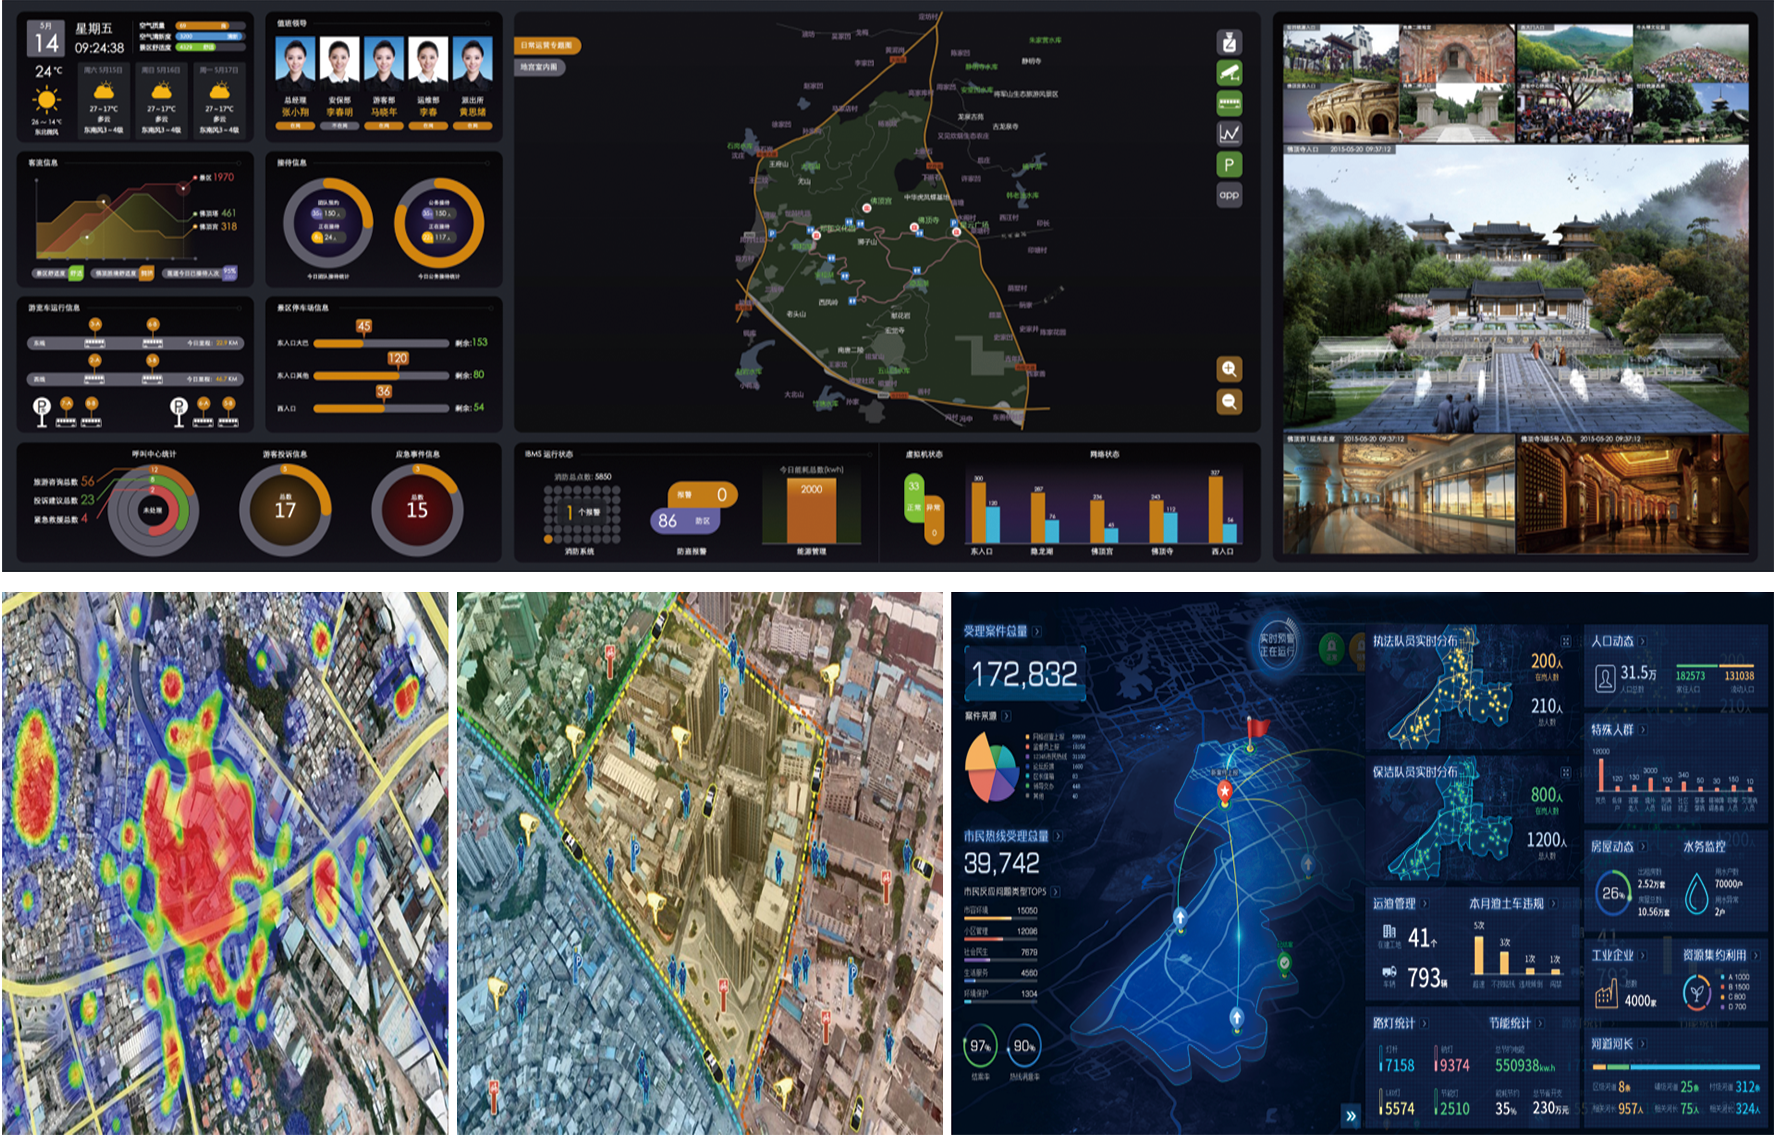Expand the 运渣管理 panel chevron
Screen dimensions: 1774x1135
pyautogui.click(x=1424, y=903)
